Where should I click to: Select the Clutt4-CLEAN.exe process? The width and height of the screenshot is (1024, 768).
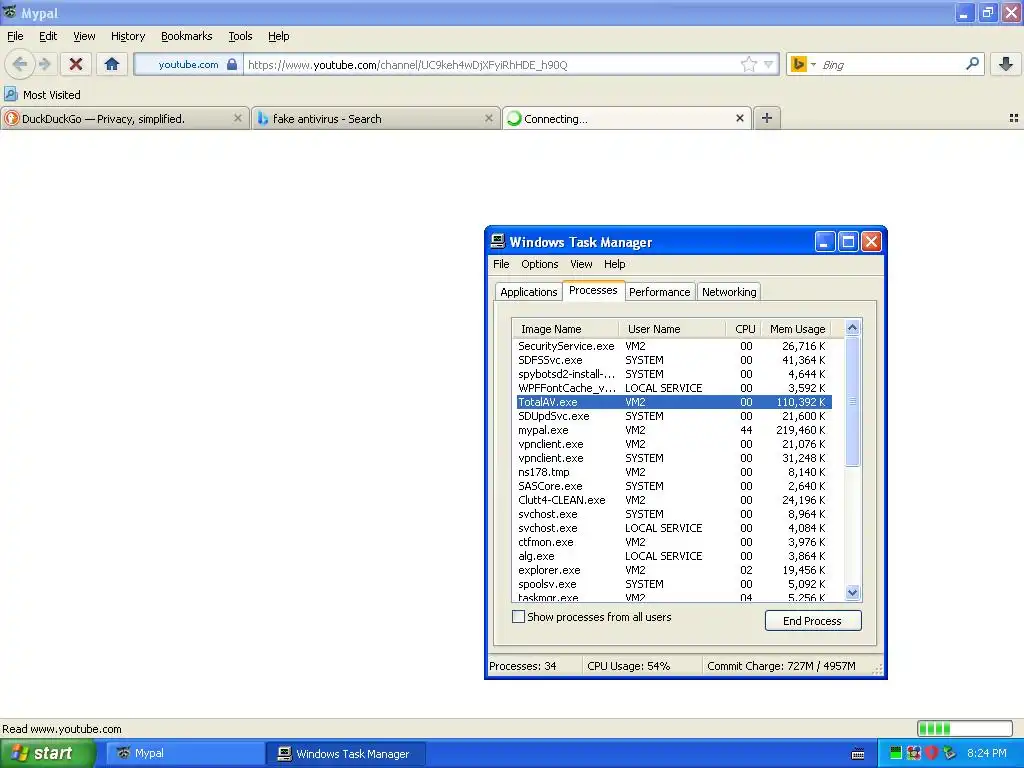click(674, 500)
